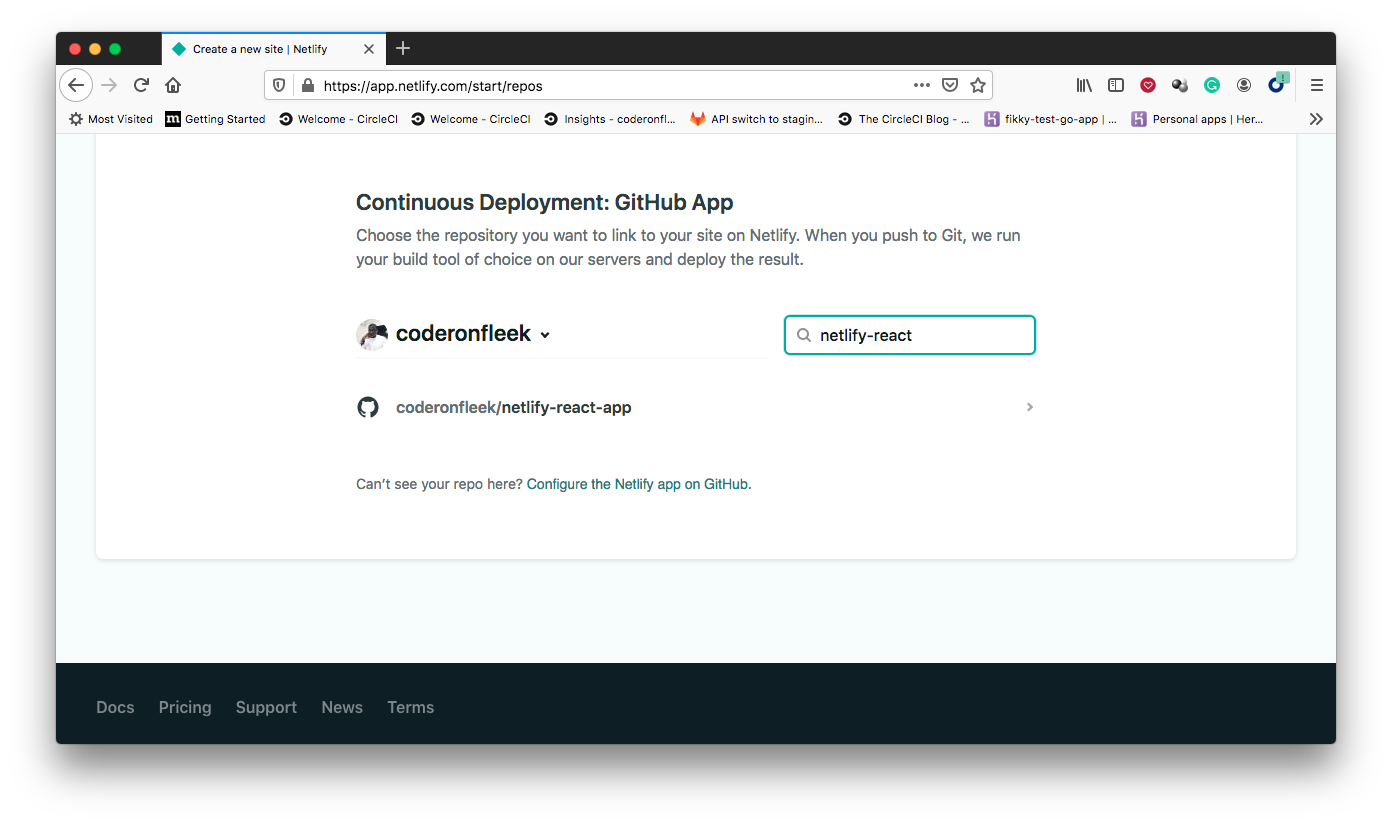Open the Pricing footer link
This screenshot has width=1392, height=824.
[185, 707]
